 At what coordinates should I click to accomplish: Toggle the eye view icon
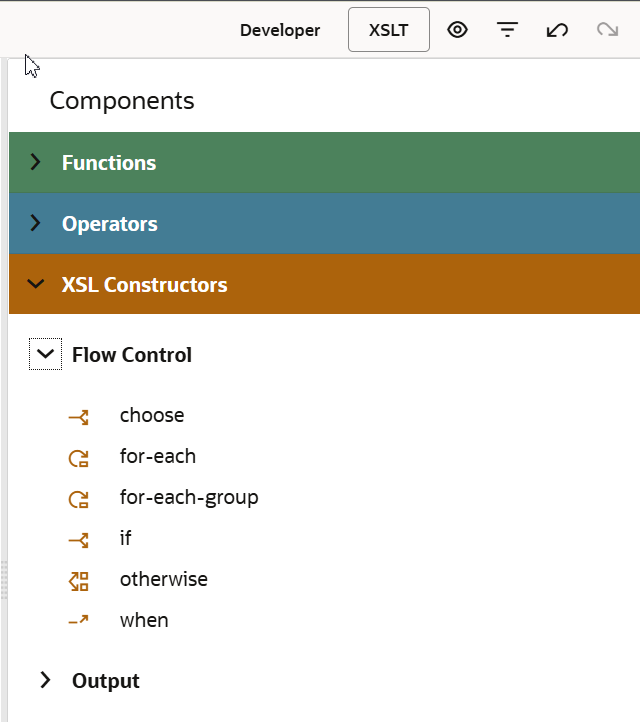(458, 30)
